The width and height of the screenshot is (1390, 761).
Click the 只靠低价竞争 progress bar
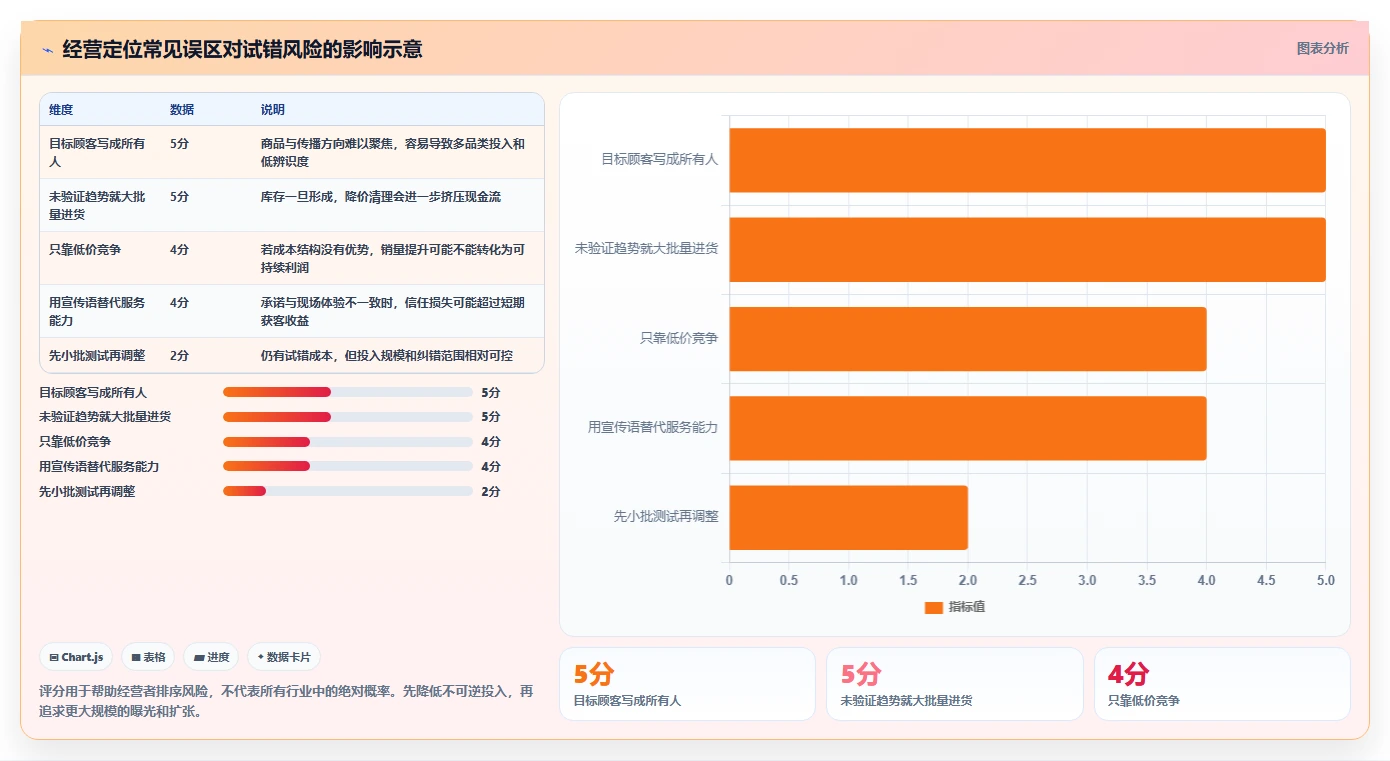[x=348, y=442]
